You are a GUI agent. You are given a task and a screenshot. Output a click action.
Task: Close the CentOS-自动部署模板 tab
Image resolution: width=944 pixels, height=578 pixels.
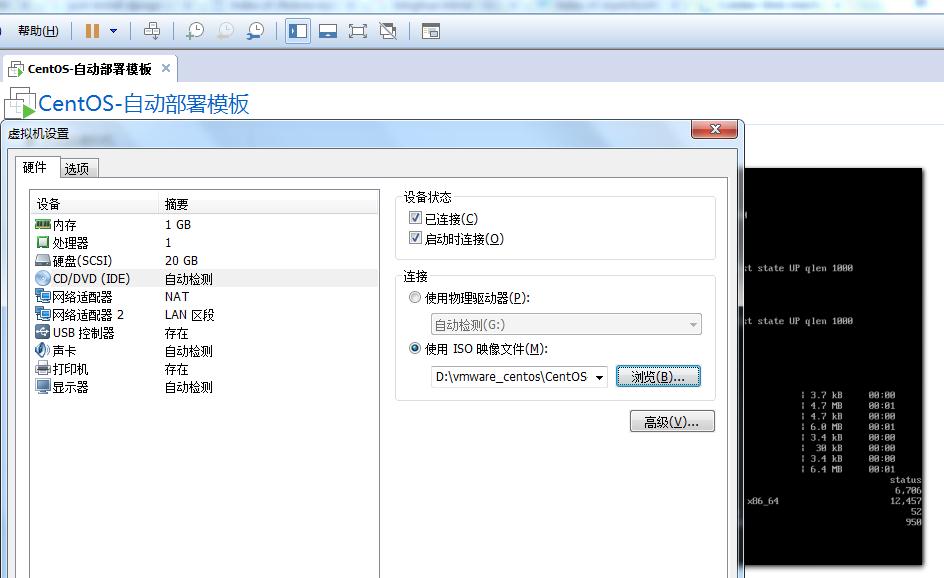[166, 68]
